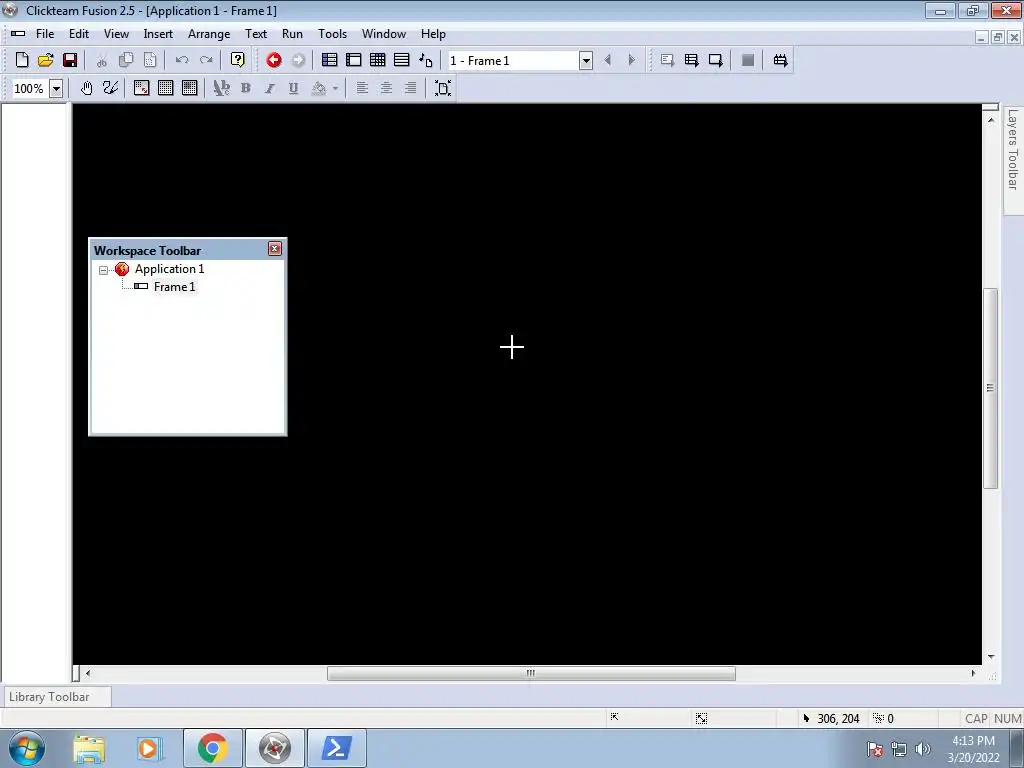Click the text color bucket icon
Viewport: 1024px width, 768px height.
[319, 88]
